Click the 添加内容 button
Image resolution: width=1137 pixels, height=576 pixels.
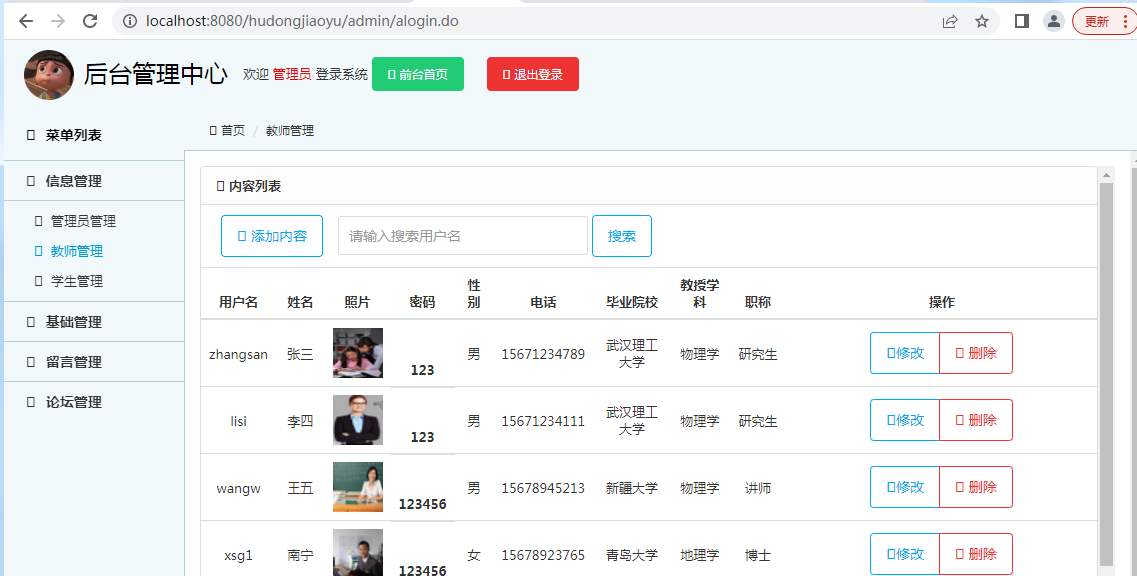coord(272,236)
